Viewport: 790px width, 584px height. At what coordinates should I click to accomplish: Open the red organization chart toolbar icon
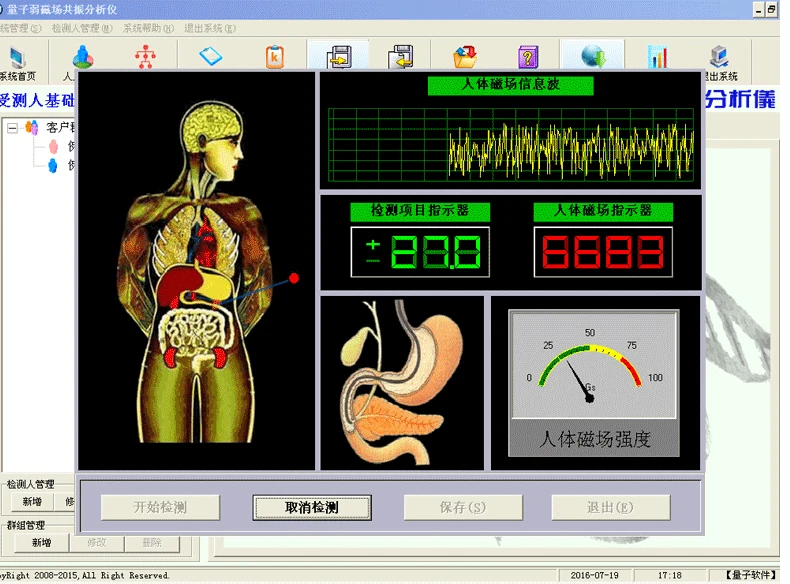click(146, 56)
